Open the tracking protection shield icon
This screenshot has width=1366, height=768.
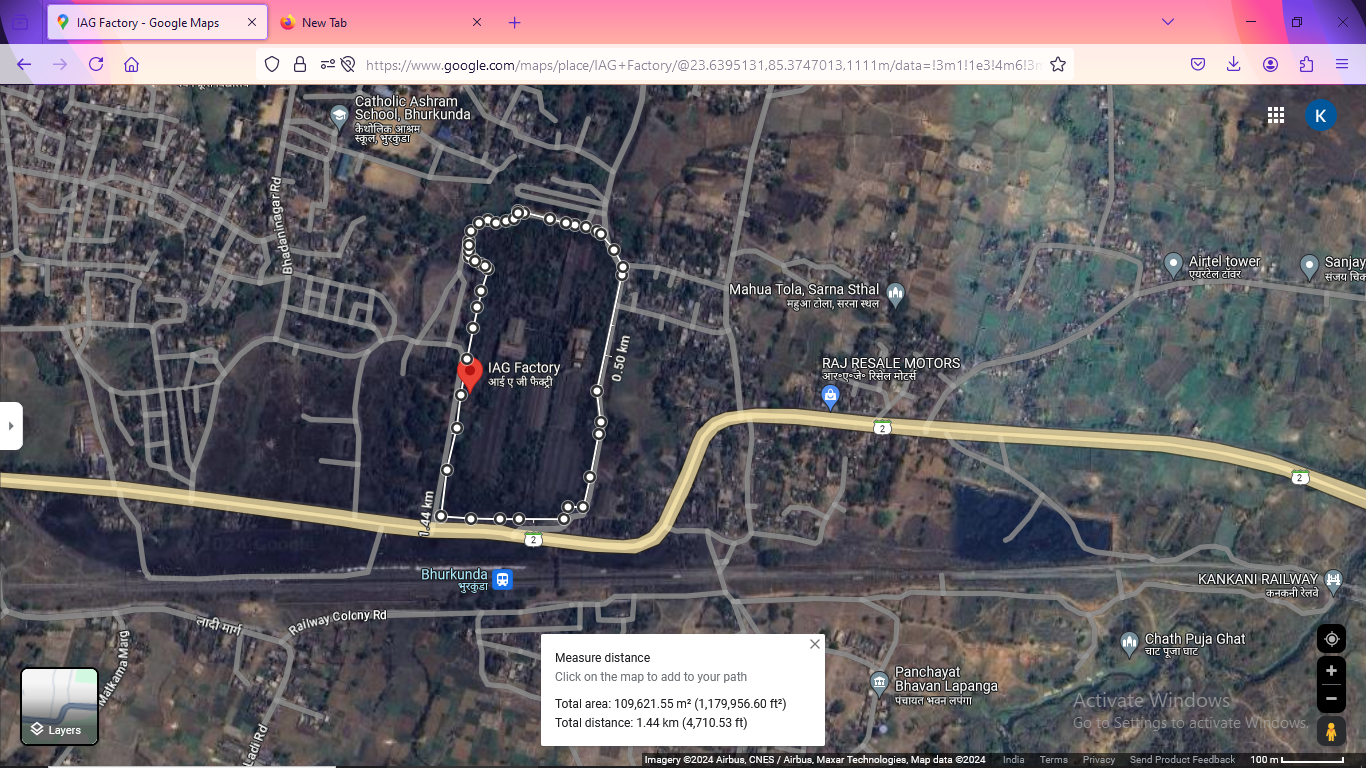272,64
